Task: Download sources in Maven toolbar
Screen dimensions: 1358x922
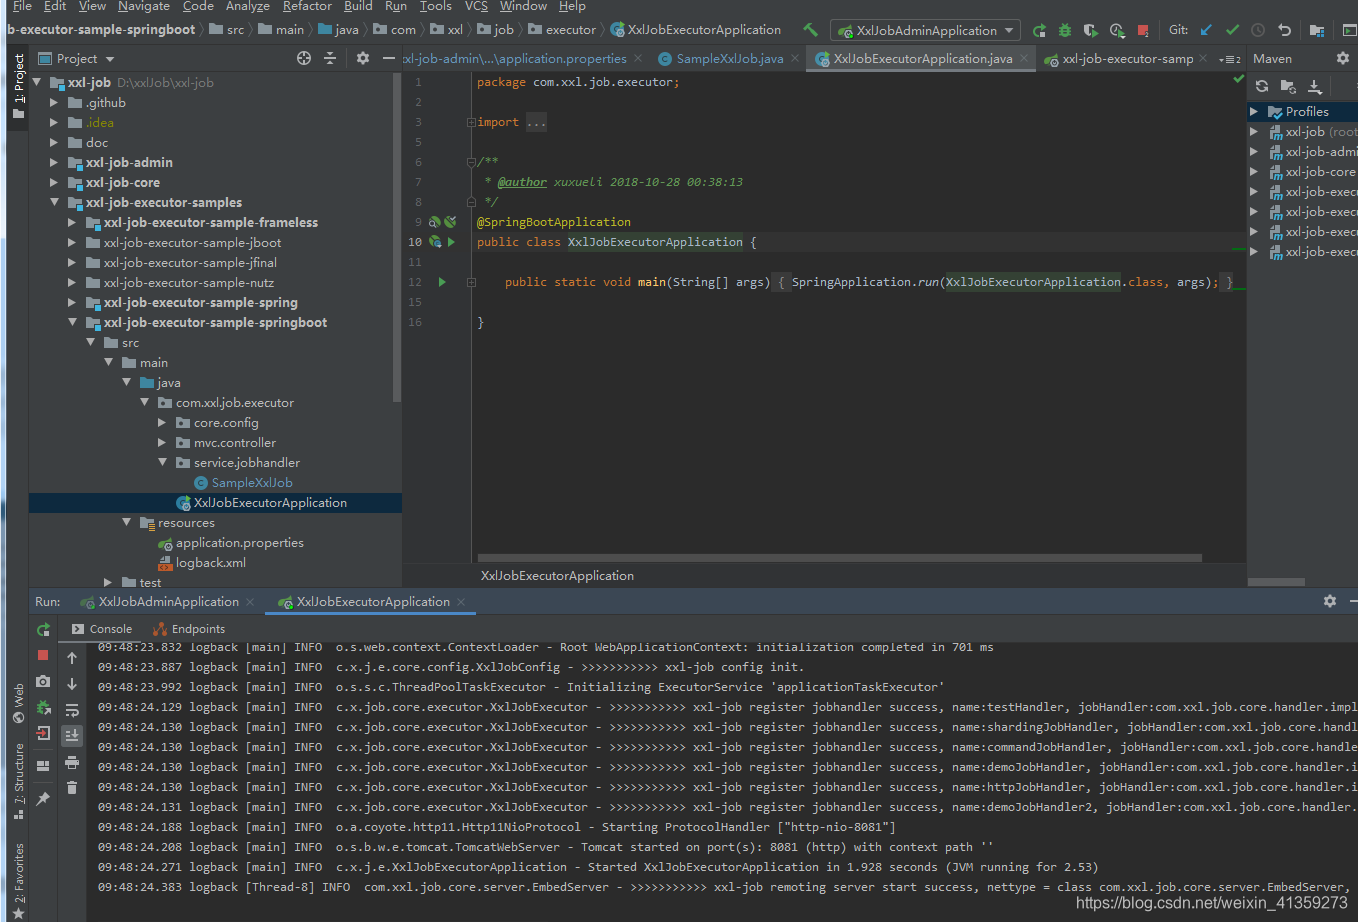Action: (1315, 87)
